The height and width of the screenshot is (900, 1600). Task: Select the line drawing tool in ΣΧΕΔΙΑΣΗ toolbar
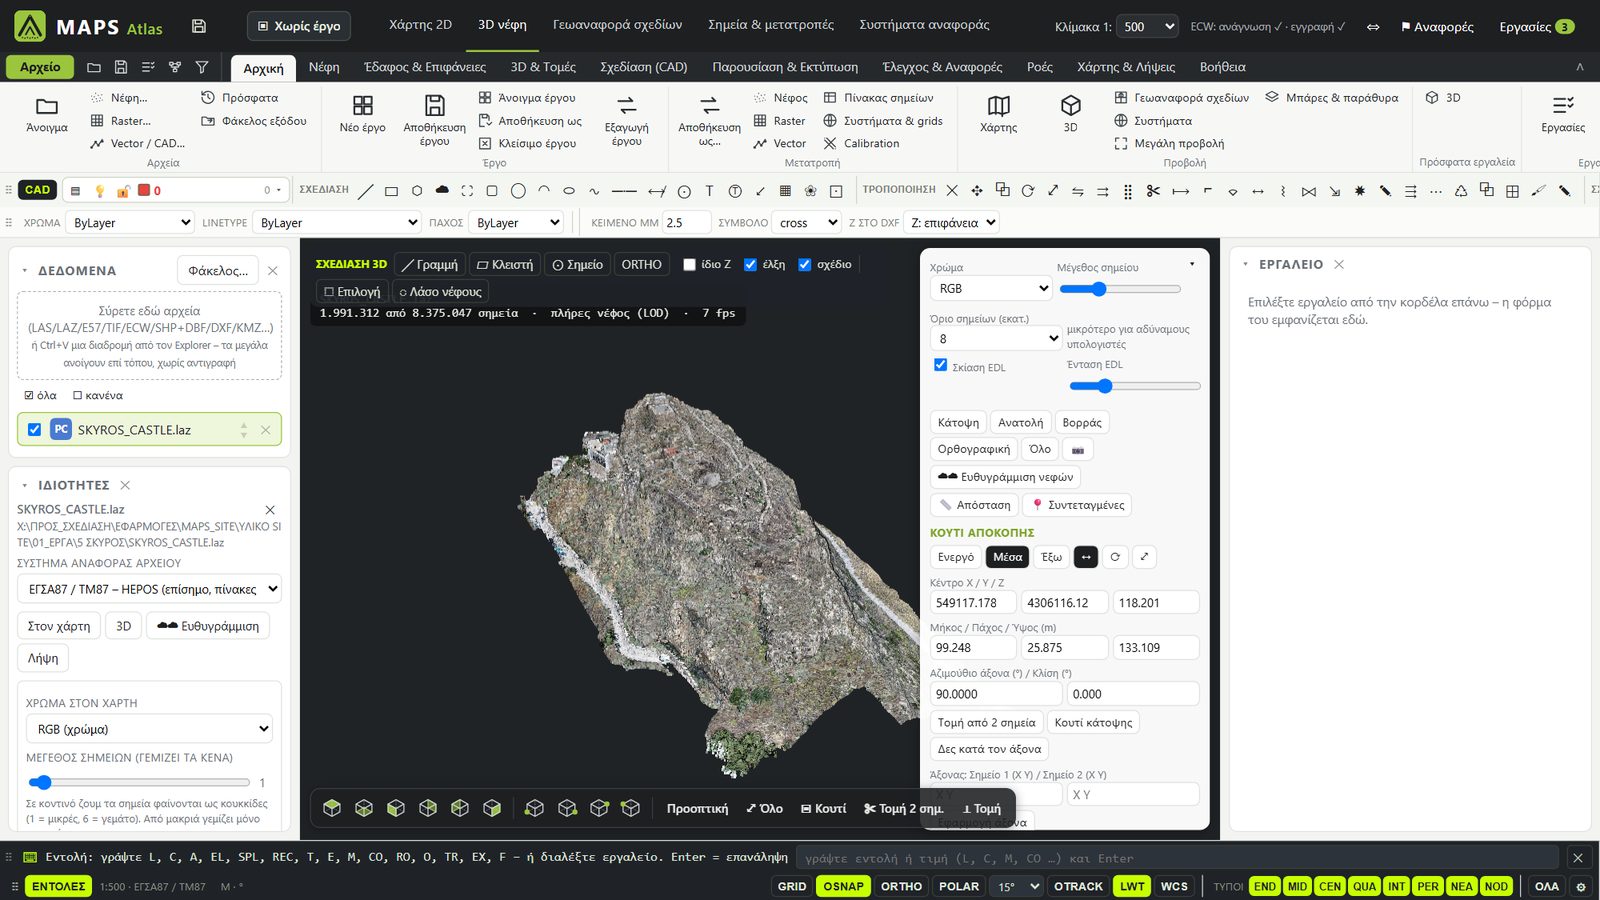pos(366,190)
